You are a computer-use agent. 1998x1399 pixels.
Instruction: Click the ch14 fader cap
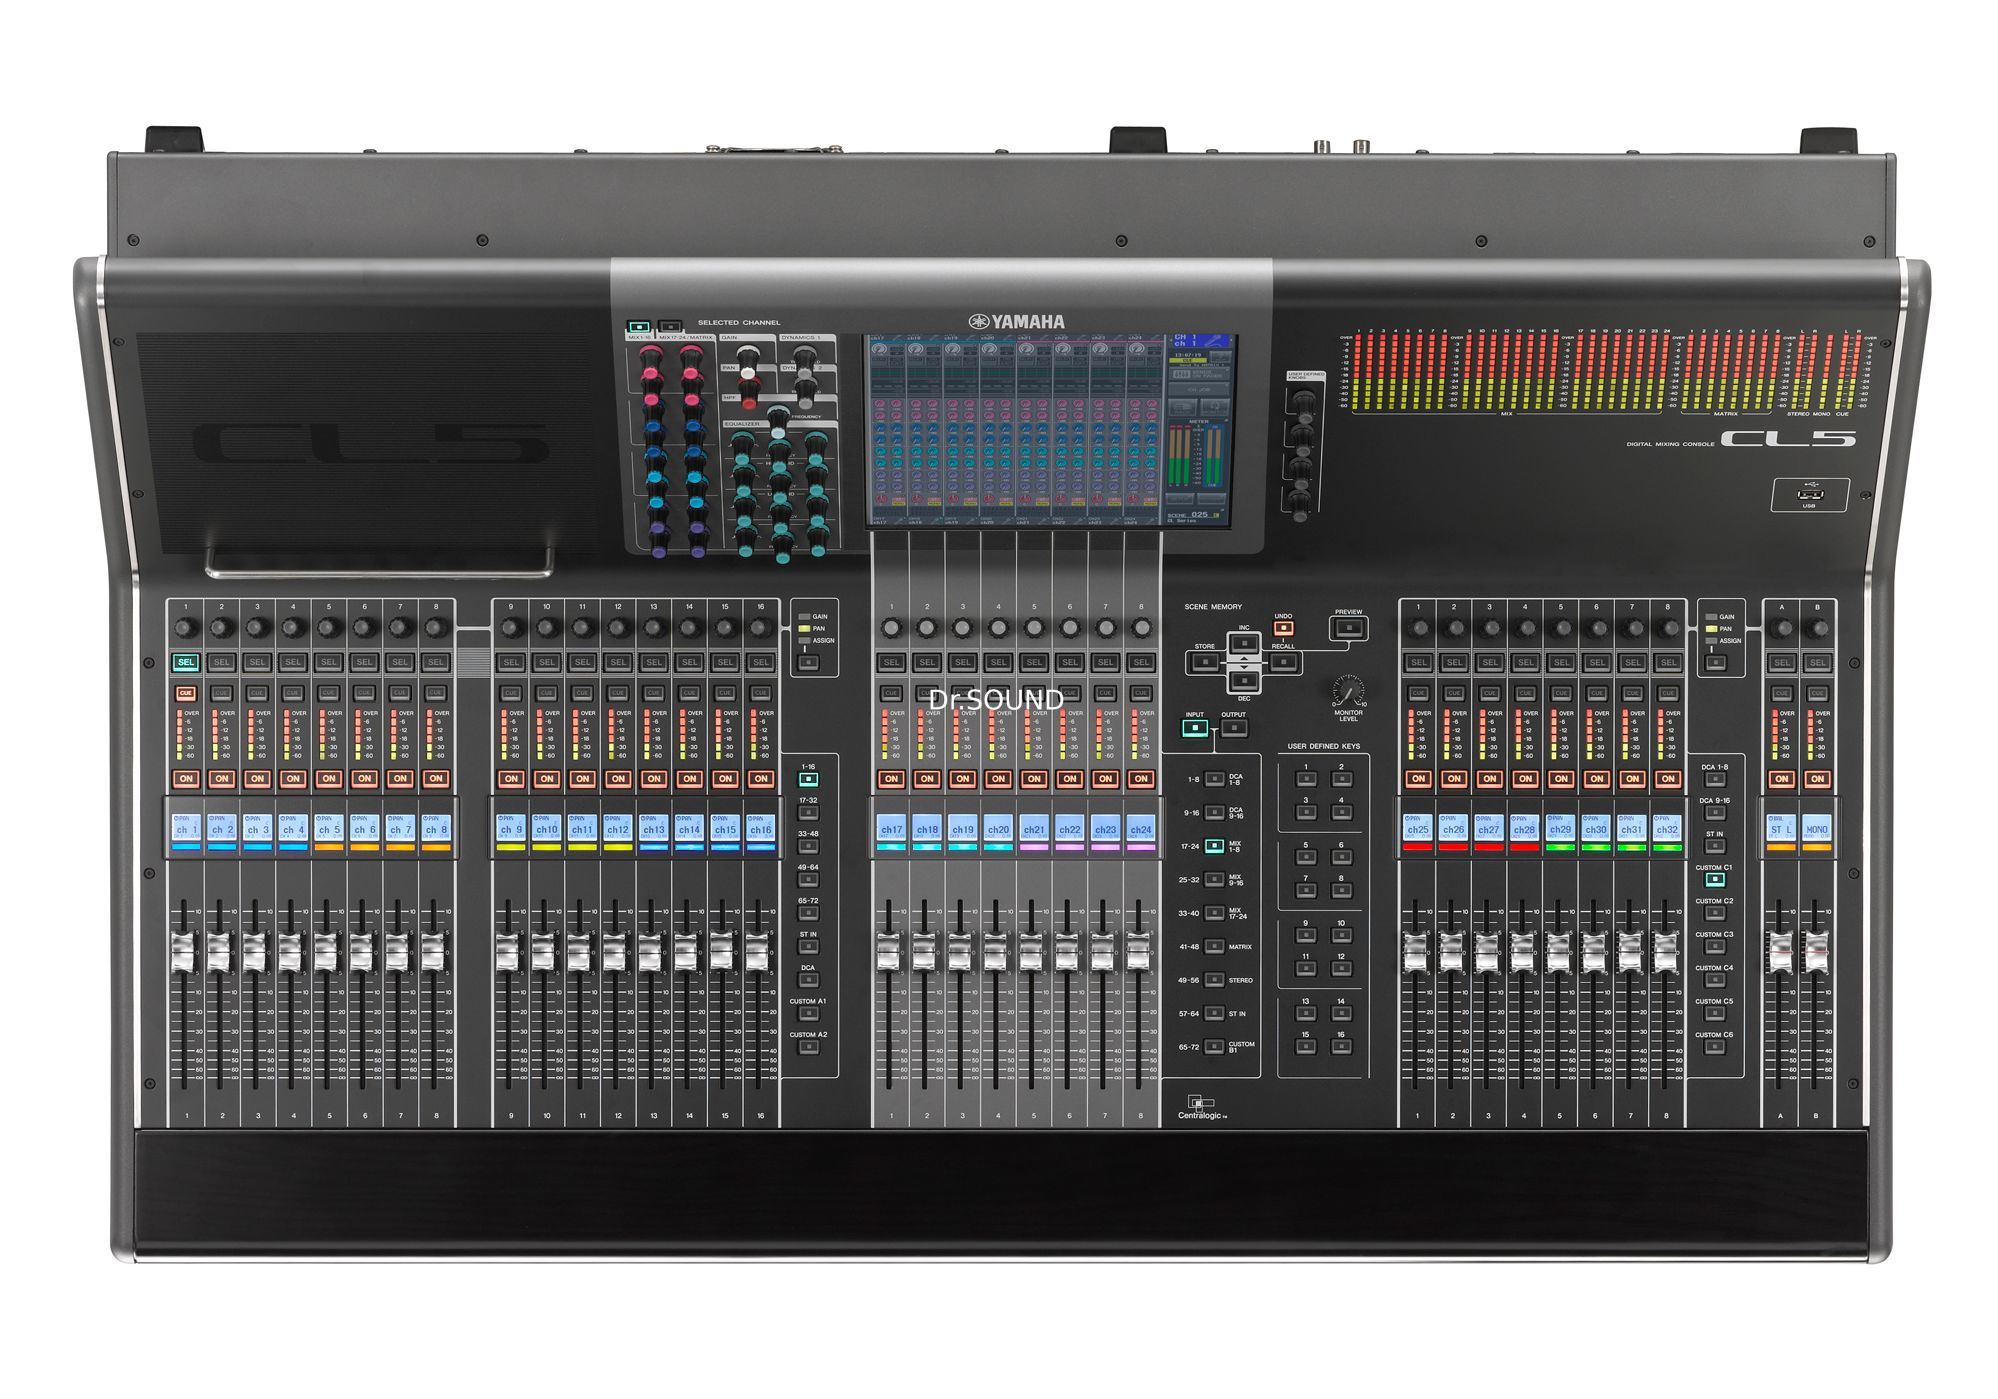(x=686, y=952)
